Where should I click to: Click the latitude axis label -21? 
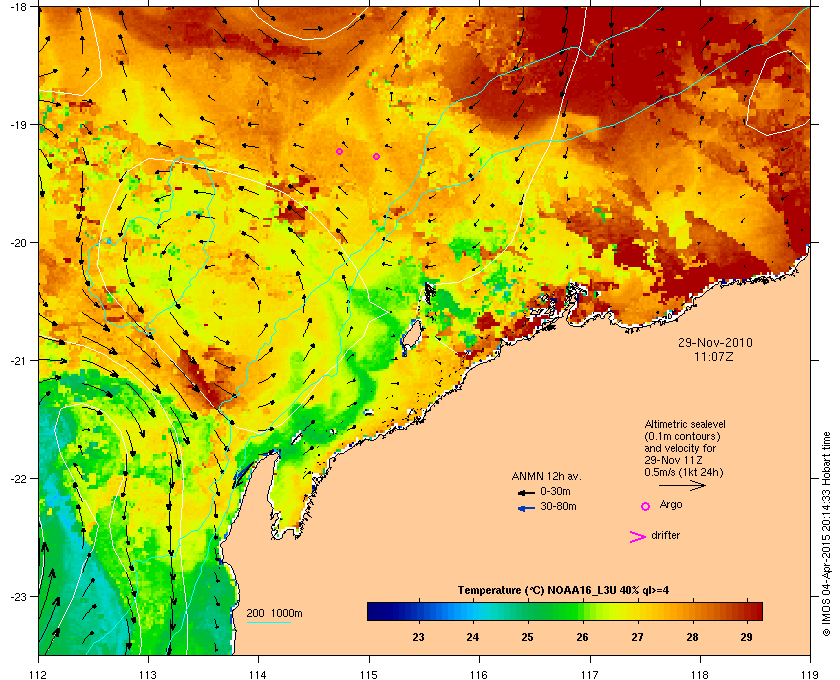[18, 360]
